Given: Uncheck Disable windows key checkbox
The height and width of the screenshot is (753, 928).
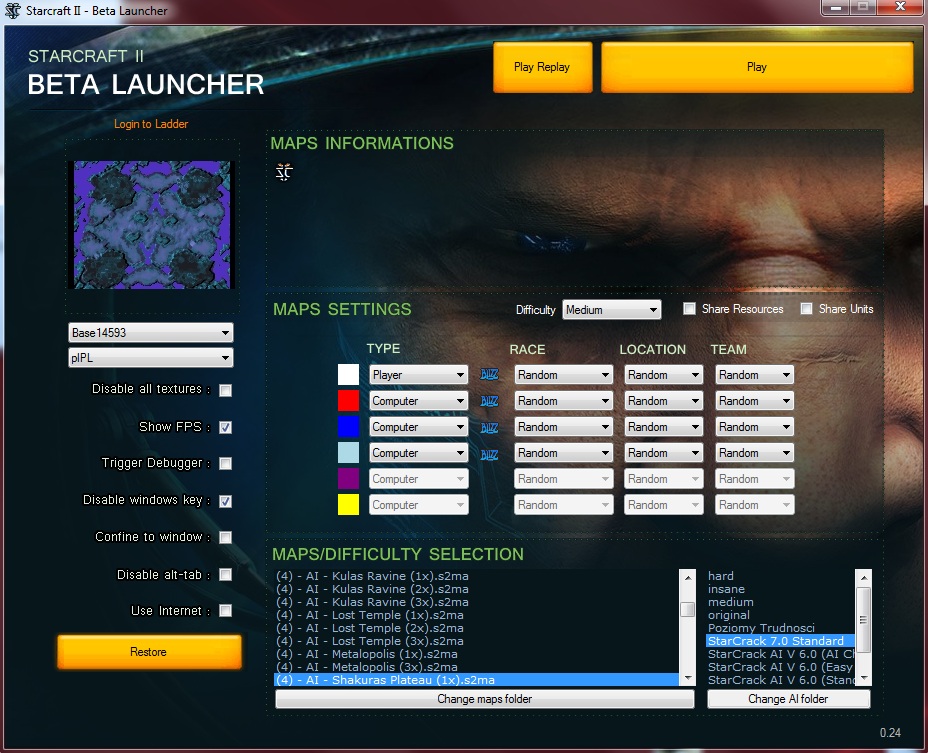Looking at the screenshot, I should click(225, 501).
